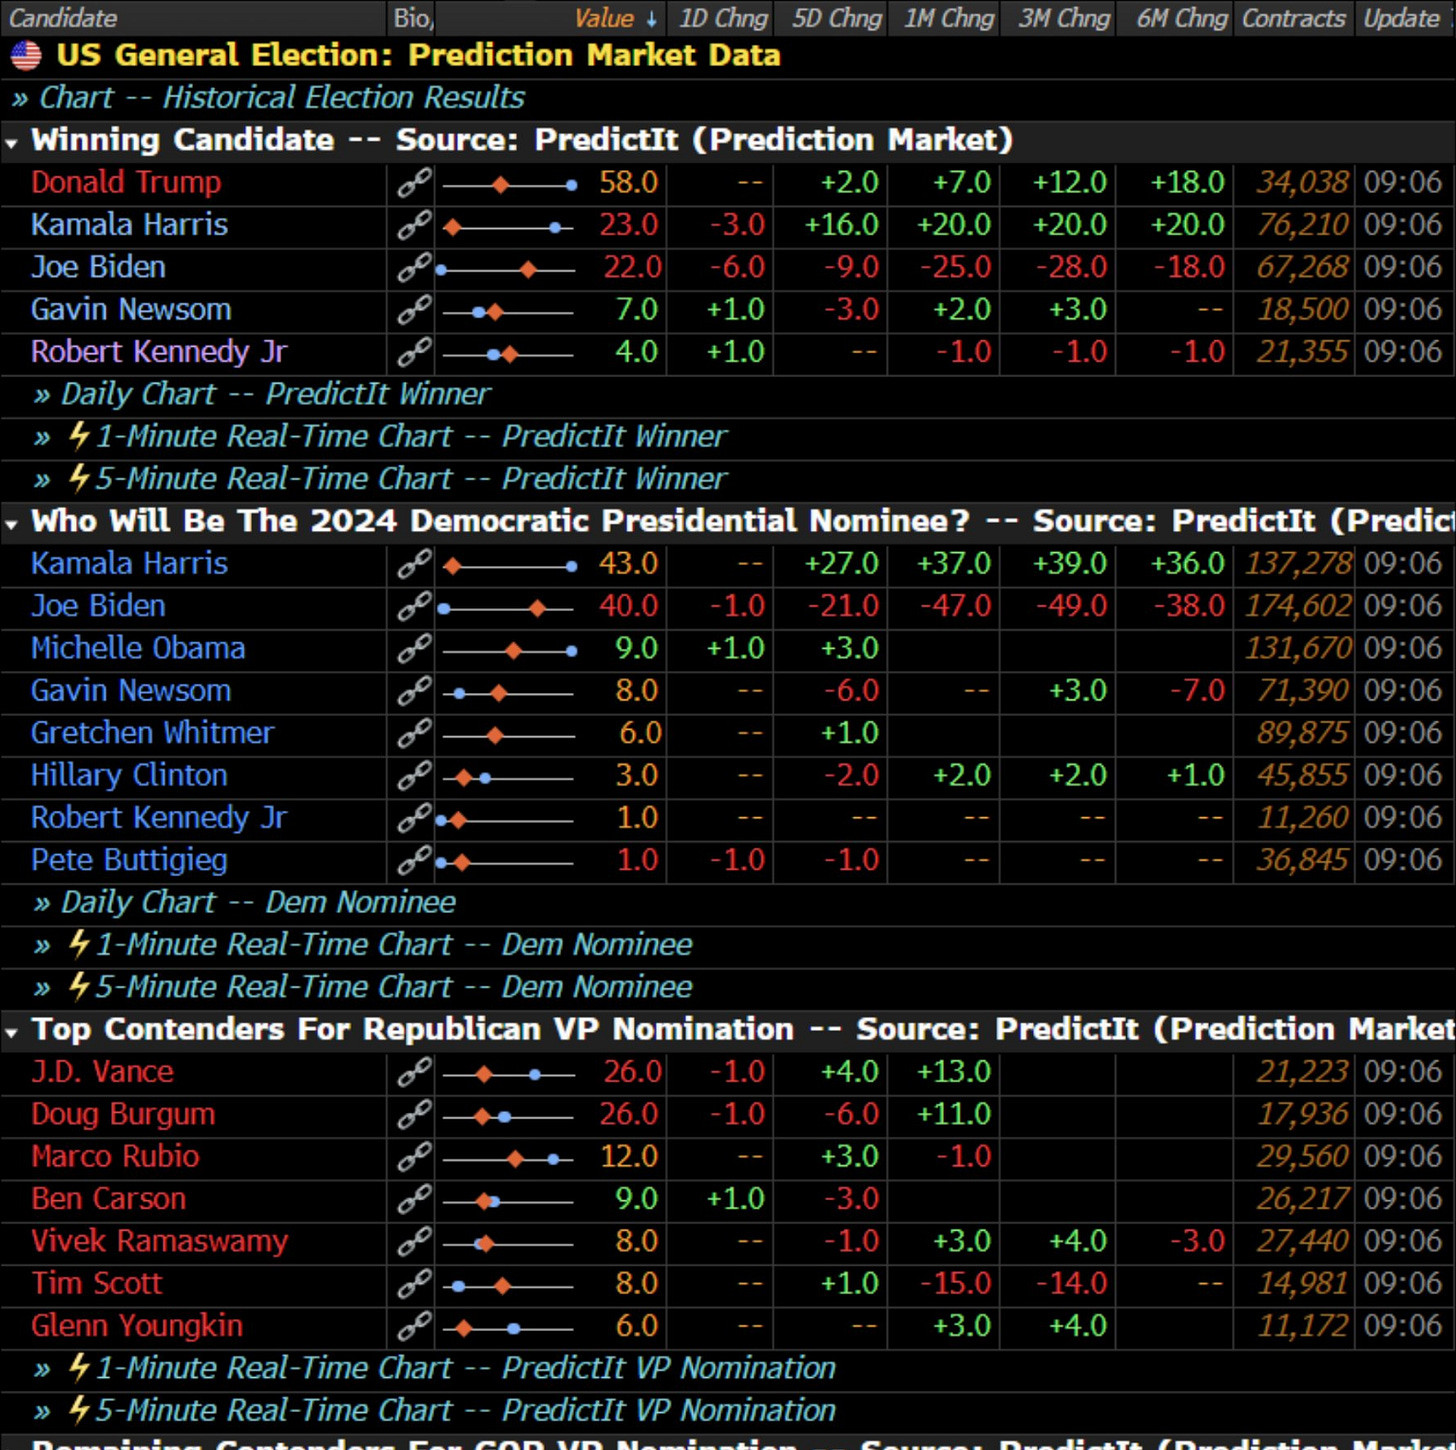Screen dimensions: 1456x1450
Task: Click Pete Buttigieg contracts 36,845
Action: [1302, 860]
